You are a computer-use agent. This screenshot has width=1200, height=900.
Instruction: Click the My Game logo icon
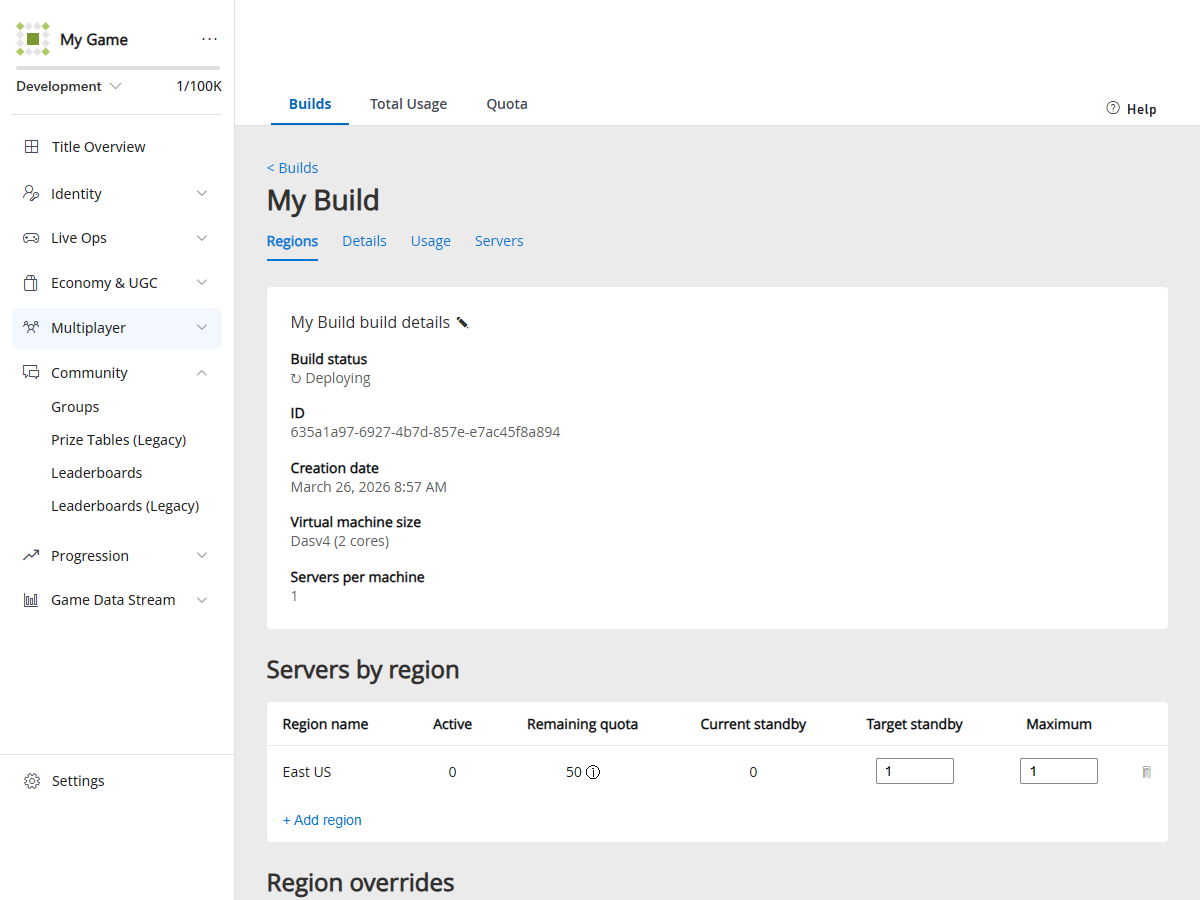point(33,39)
